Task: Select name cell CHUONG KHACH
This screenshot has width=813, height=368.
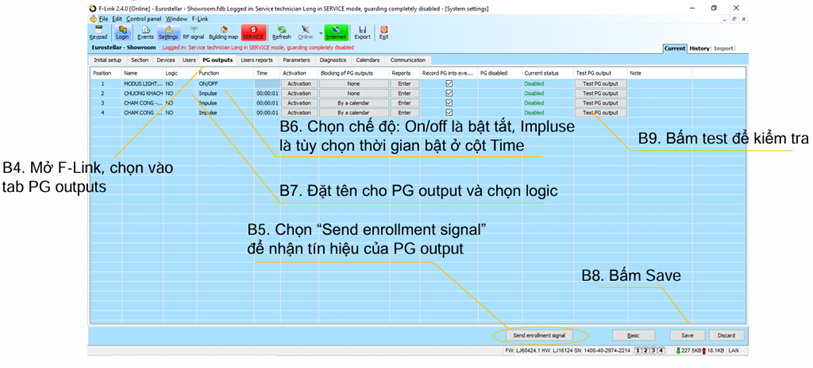Action: click(x=143, y=93)
